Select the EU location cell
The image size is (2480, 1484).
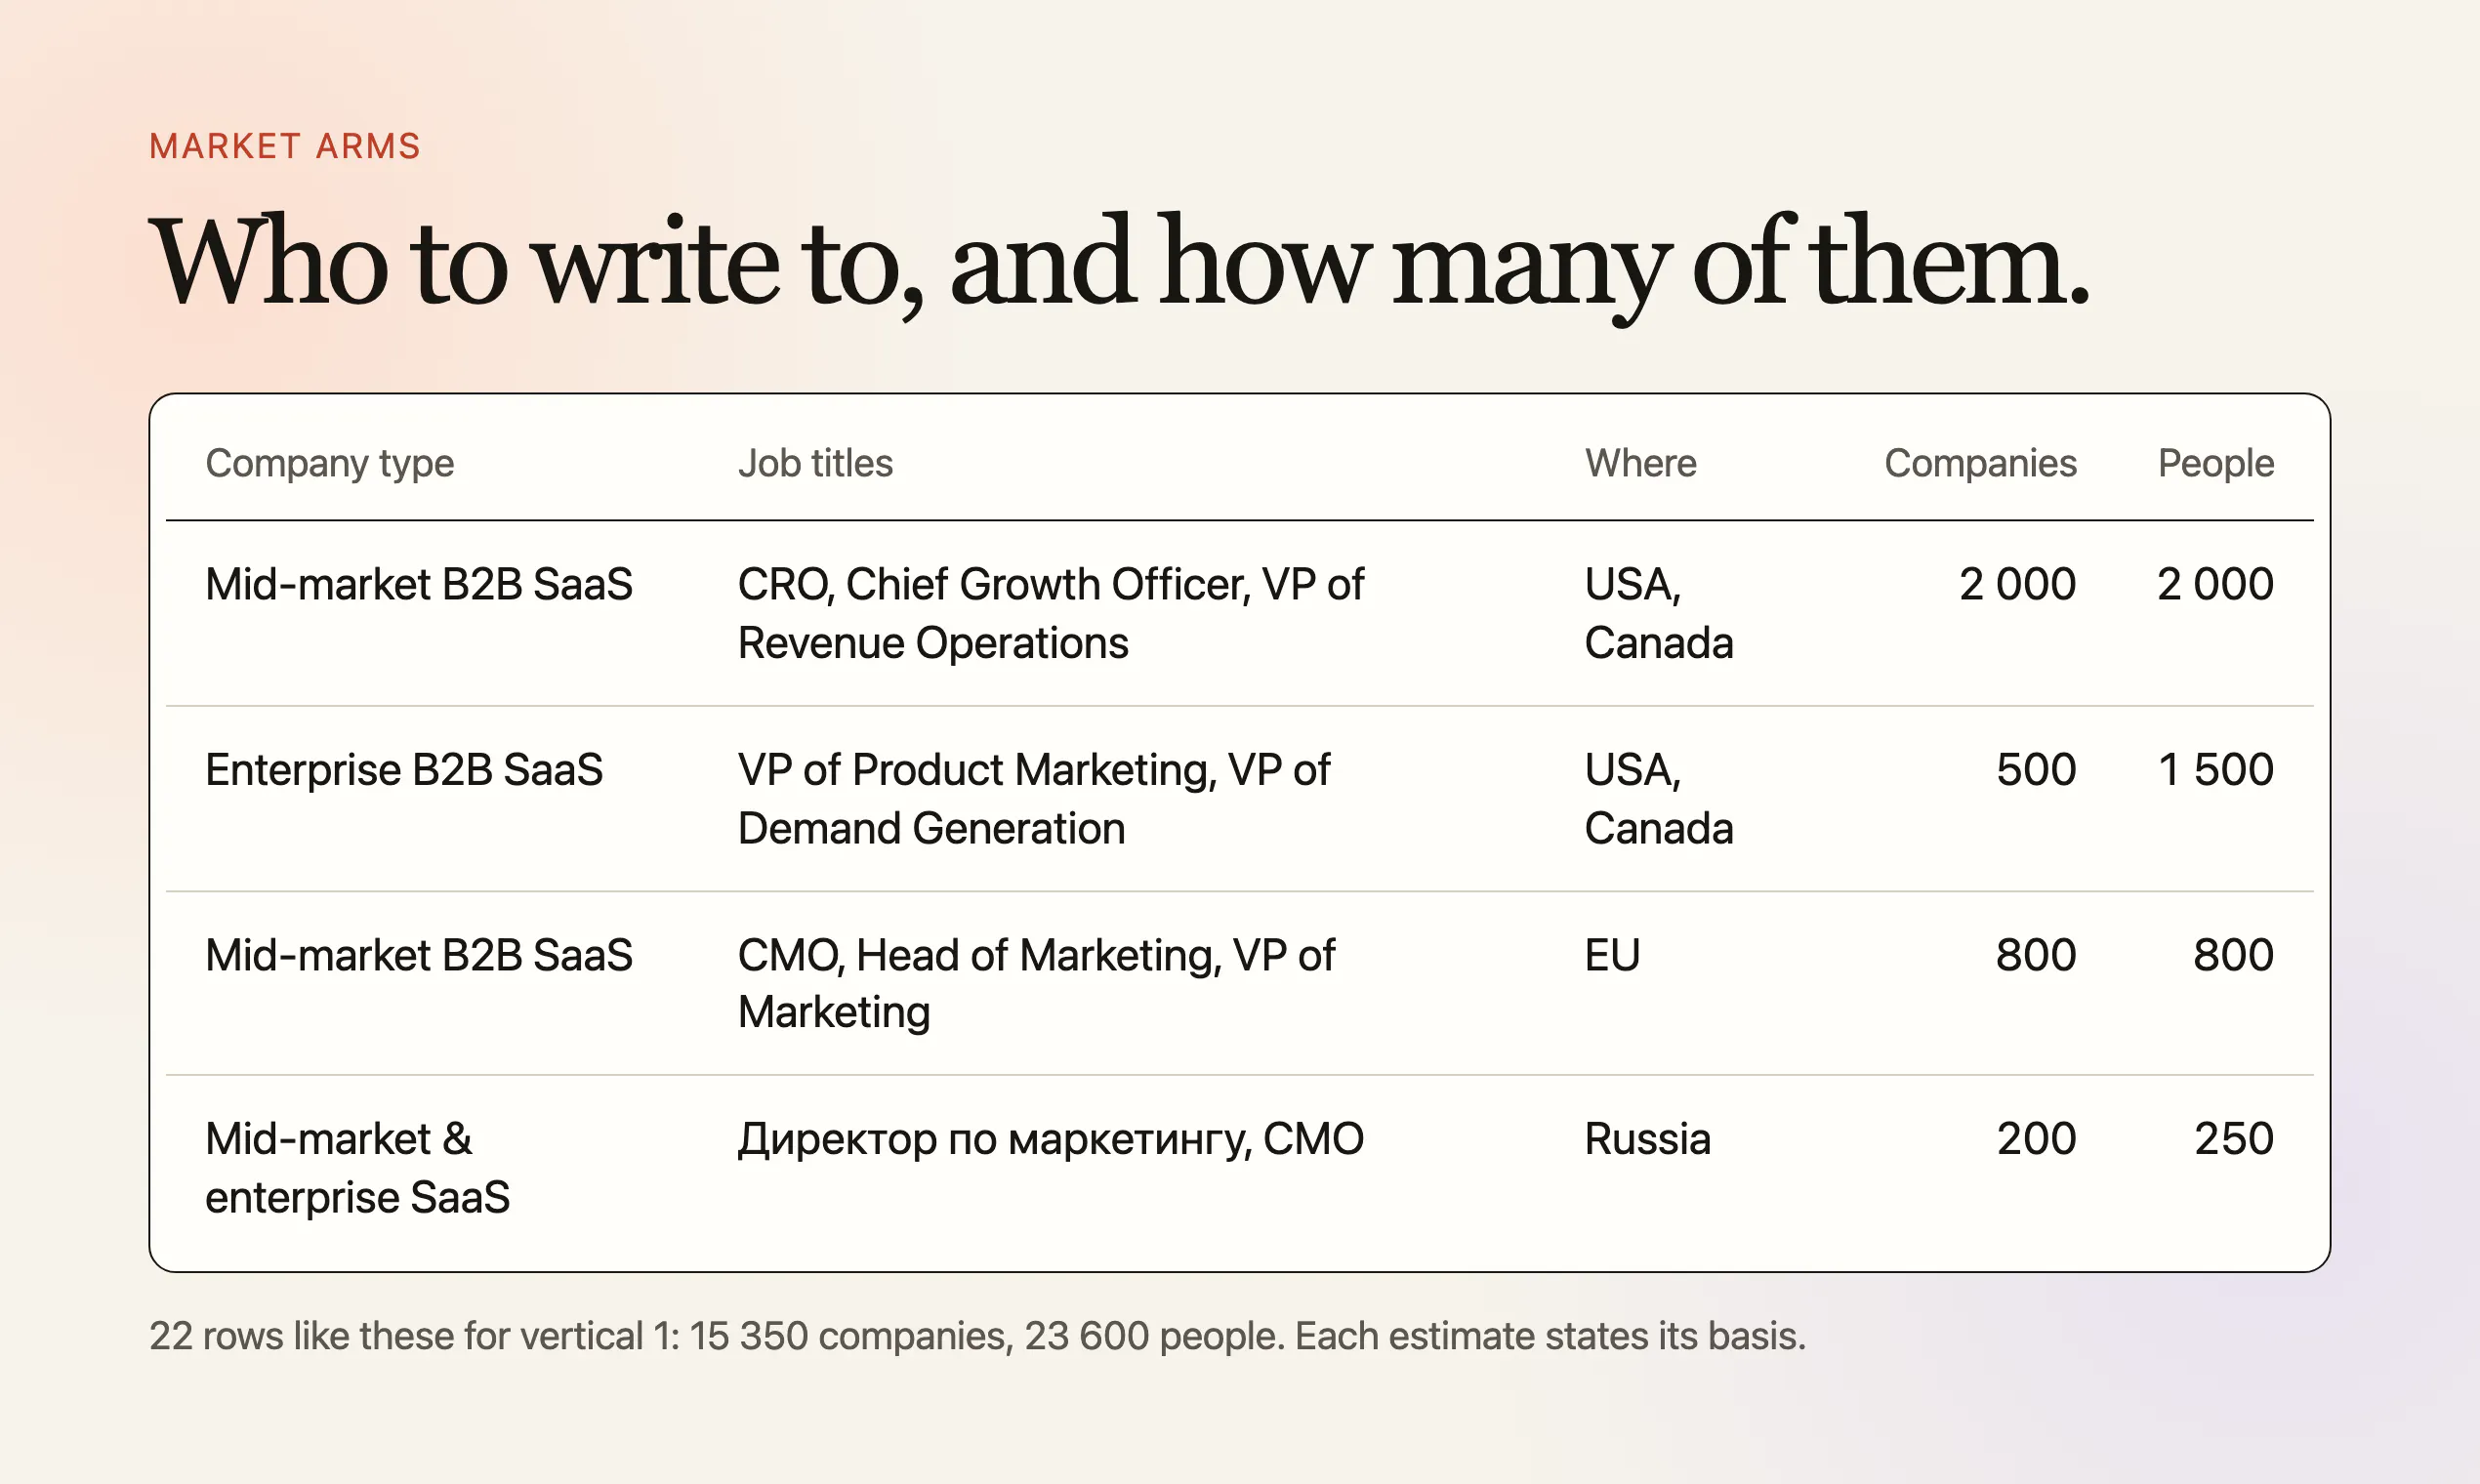pos(1612,955)
